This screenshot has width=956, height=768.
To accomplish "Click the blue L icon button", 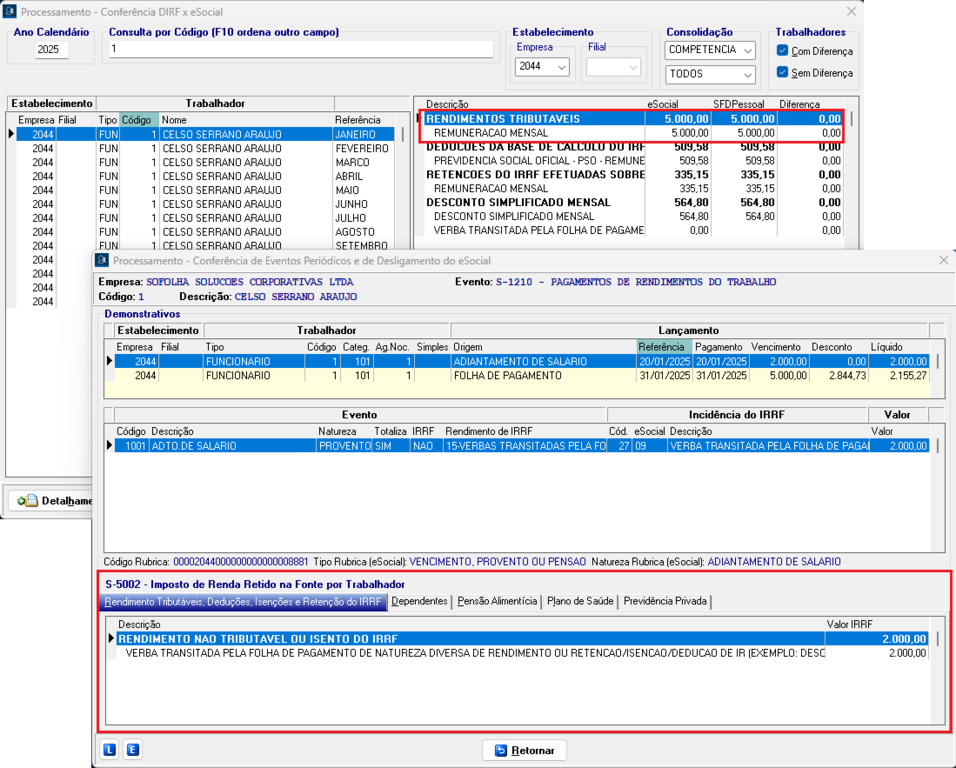I will click(x=109, y=750).
